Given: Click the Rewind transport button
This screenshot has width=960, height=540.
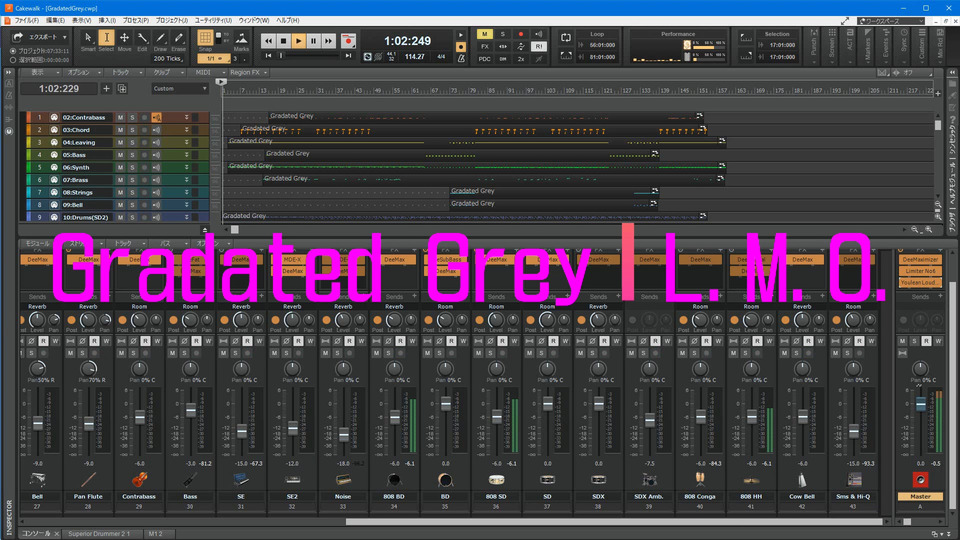Looking at the screenshot, I should (268, 41).
